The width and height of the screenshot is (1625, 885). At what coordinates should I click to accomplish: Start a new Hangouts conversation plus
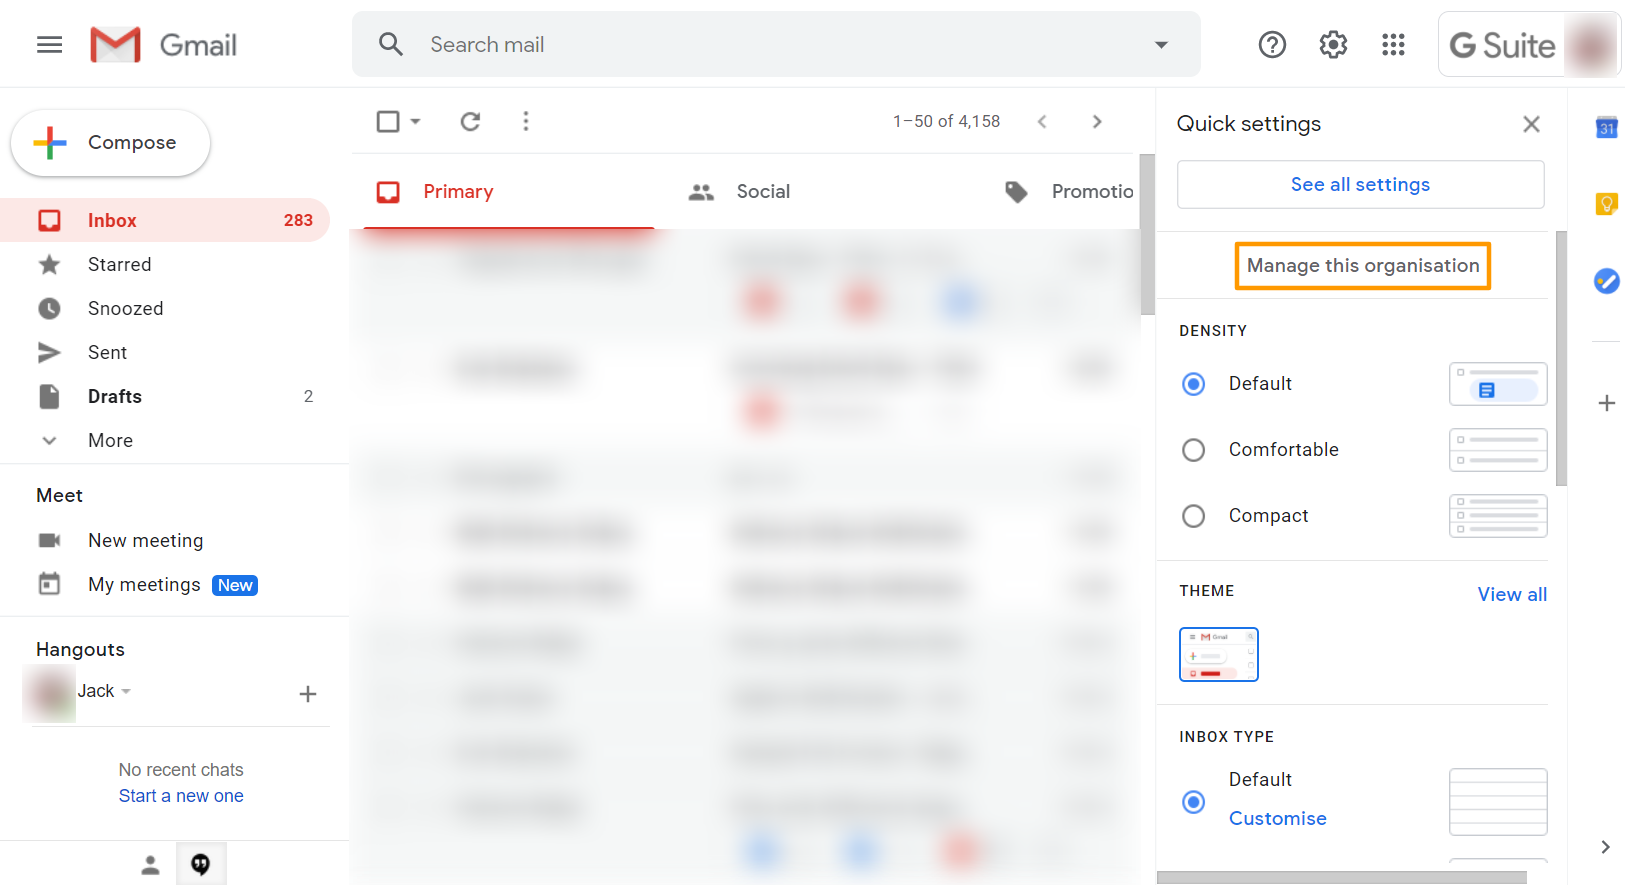(x=308, y=694)
